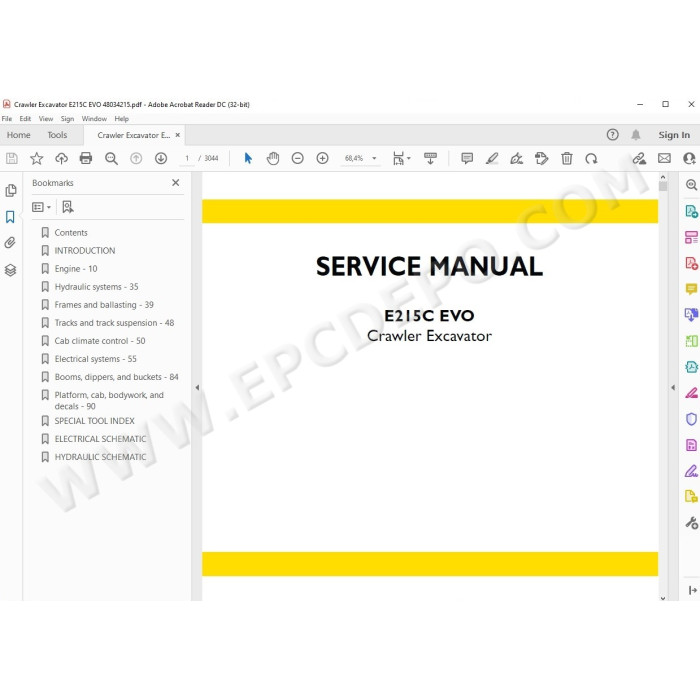Click the document scroll down arrow
Image resolution: width=700 pixels, height=700 pixels.
663,598
